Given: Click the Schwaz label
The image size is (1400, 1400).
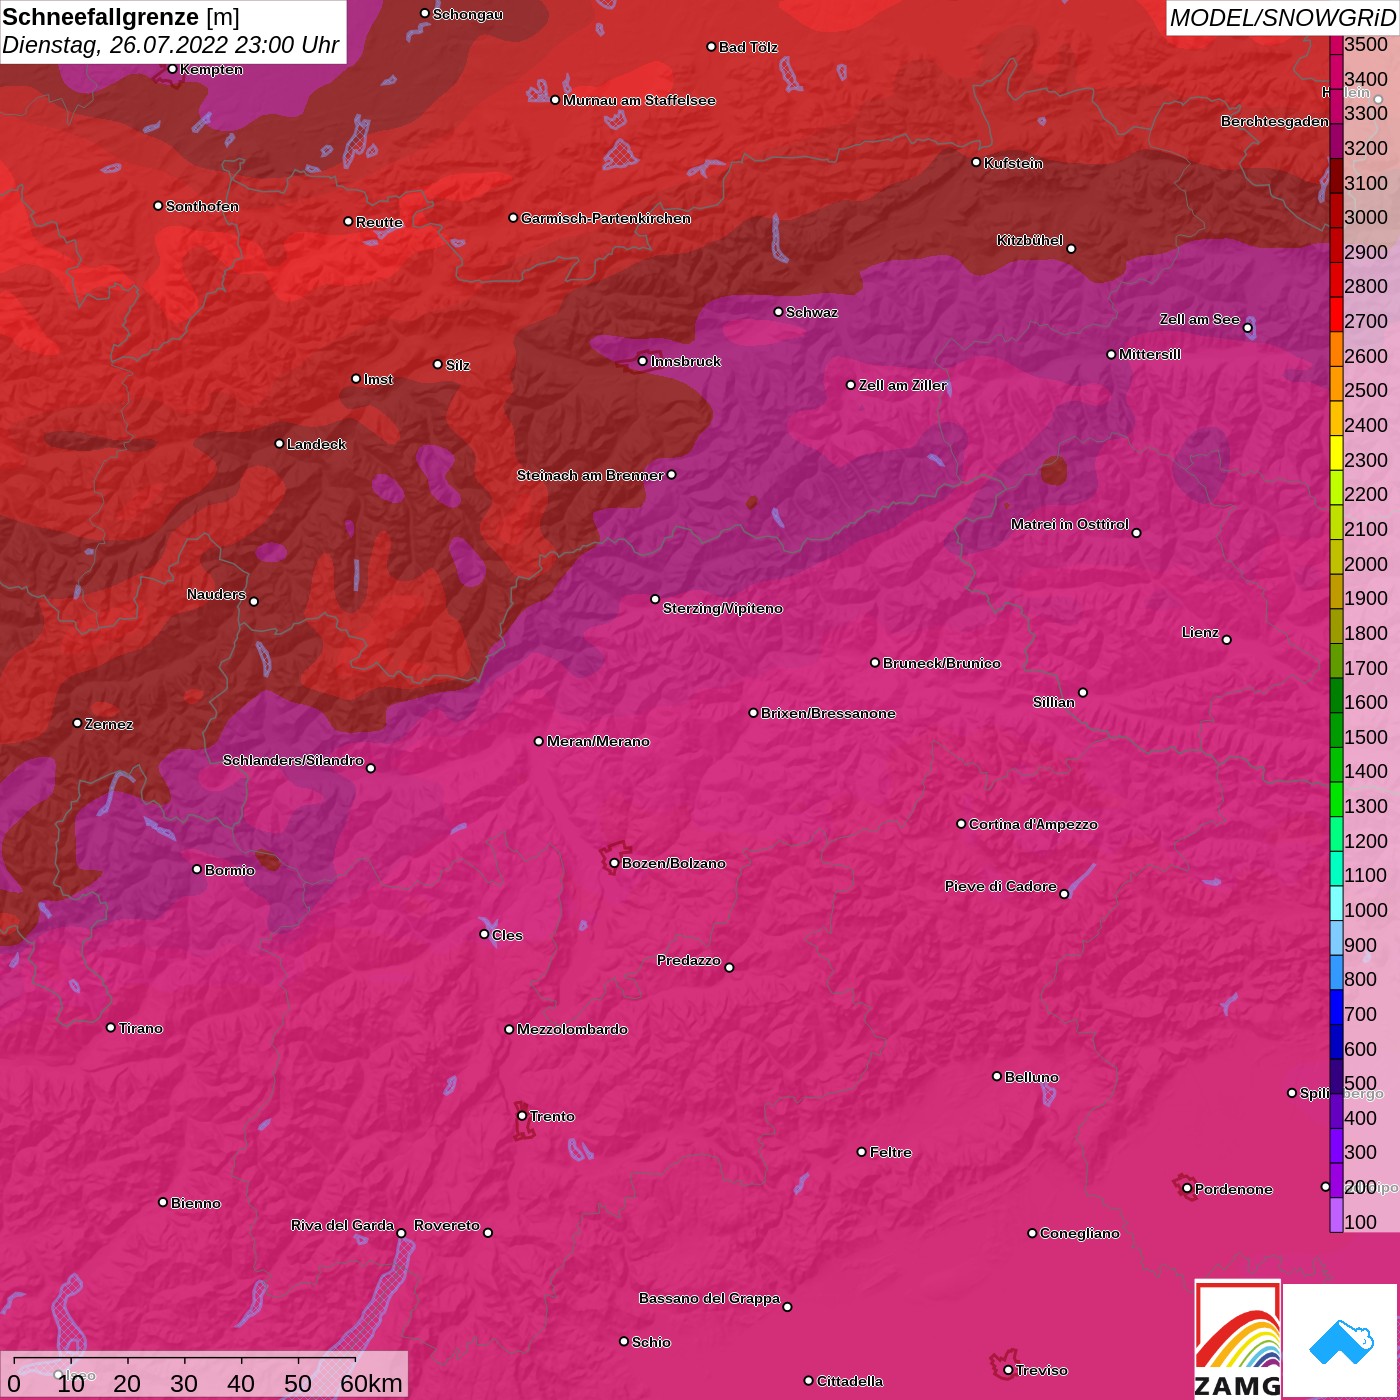Looking at the screenshot, I should point(812,312).
